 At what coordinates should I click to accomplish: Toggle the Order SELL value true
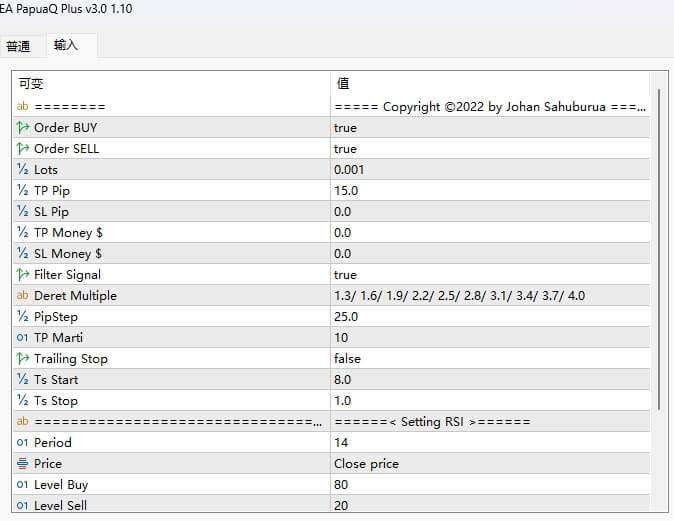coord(490,148)
